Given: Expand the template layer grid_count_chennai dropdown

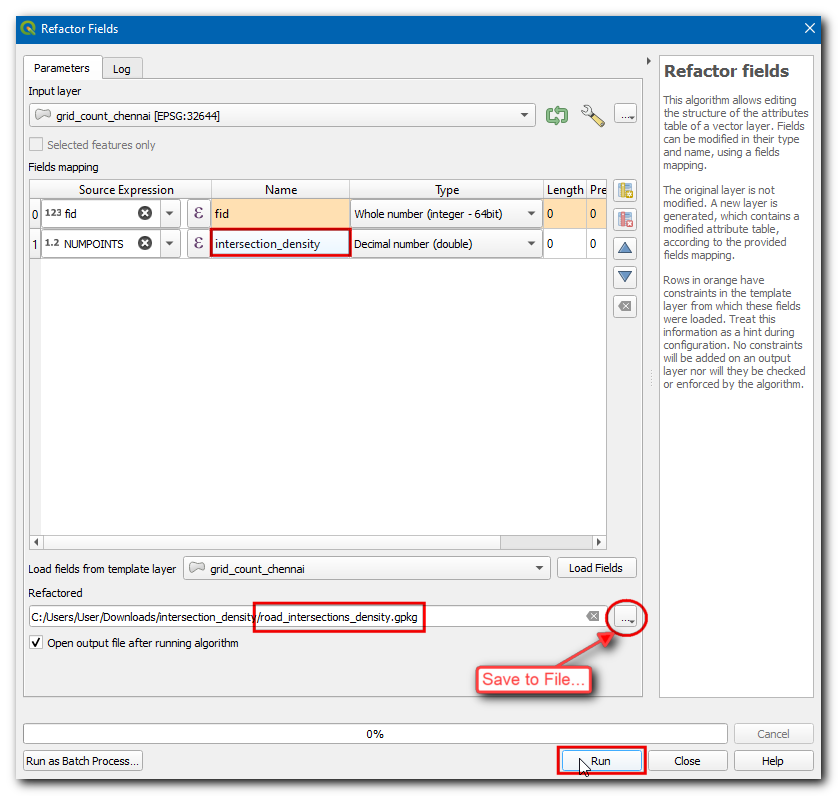Looking at the screenshot, I should pos(540,569).
